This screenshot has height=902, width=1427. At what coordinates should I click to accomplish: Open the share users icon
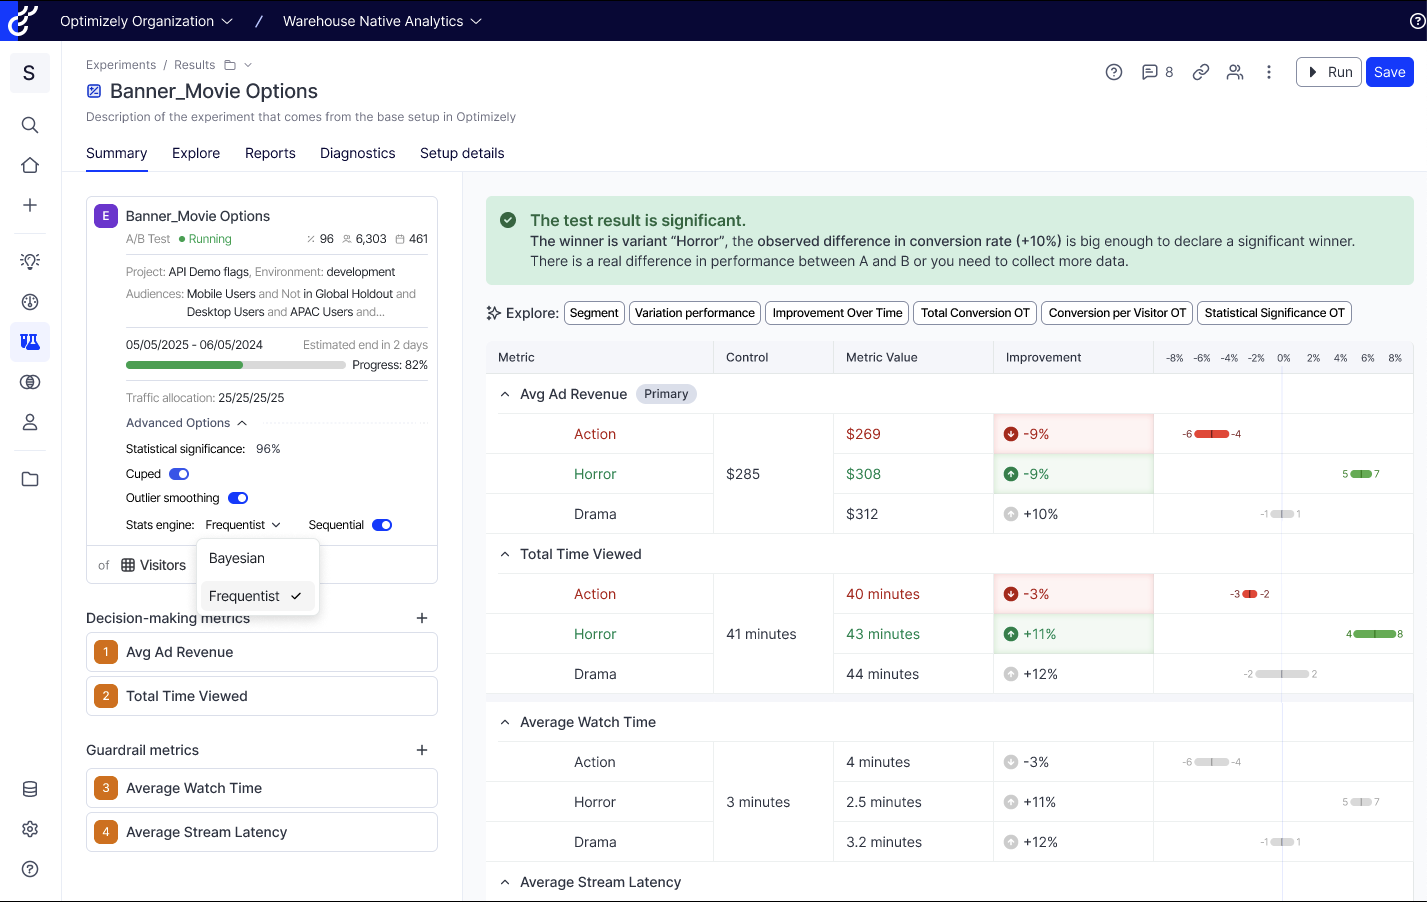point(1235,72)
